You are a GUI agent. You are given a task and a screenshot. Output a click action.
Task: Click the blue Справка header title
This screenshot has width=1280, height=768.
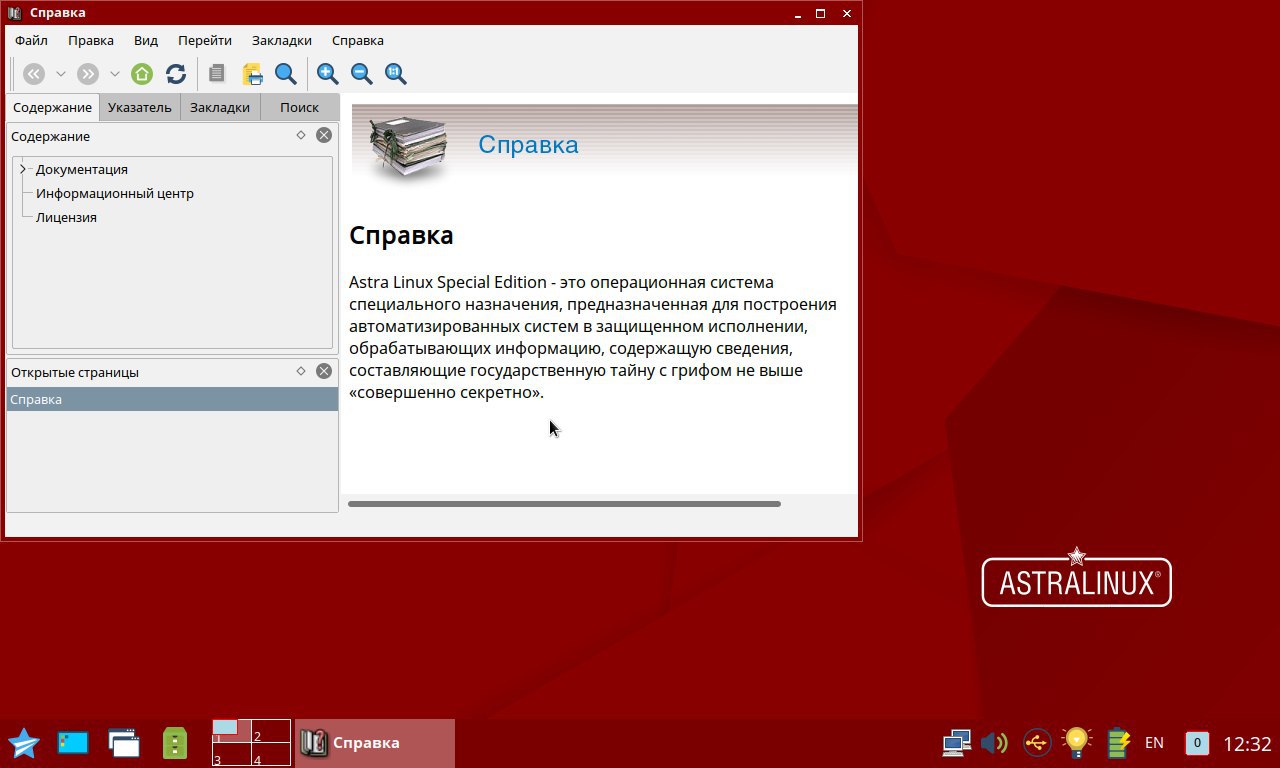528,144
